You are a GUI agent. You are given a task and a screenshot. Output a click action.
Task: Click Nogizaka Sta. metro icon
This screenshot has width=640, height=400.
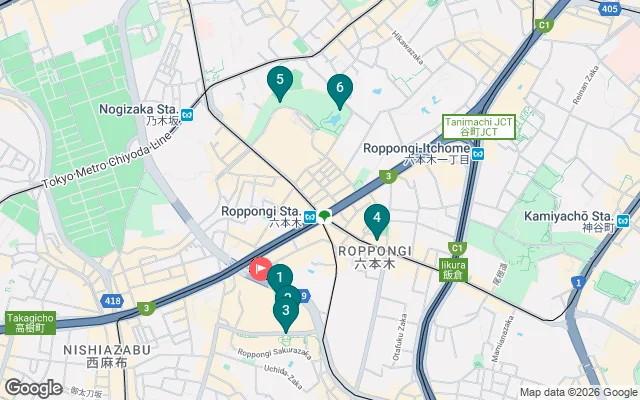[187, 115]
